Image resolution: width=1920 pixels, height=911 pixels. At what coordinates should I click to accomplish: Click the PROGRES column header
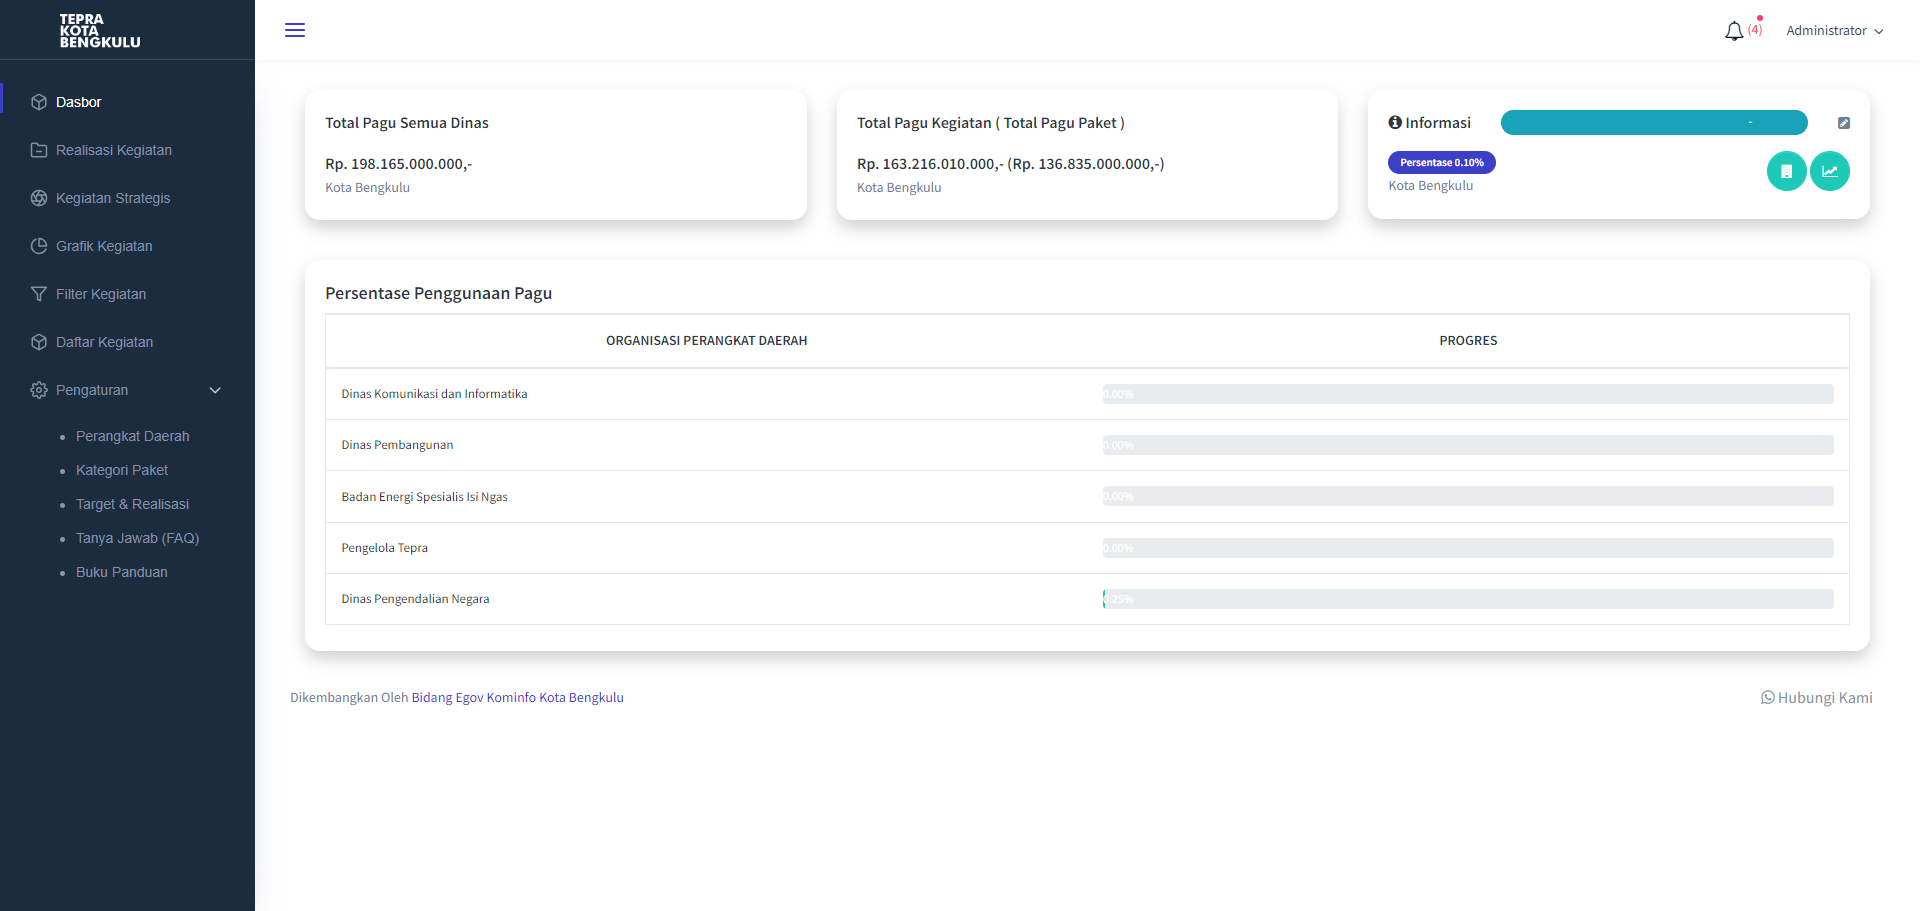[x=1468, y=341]
